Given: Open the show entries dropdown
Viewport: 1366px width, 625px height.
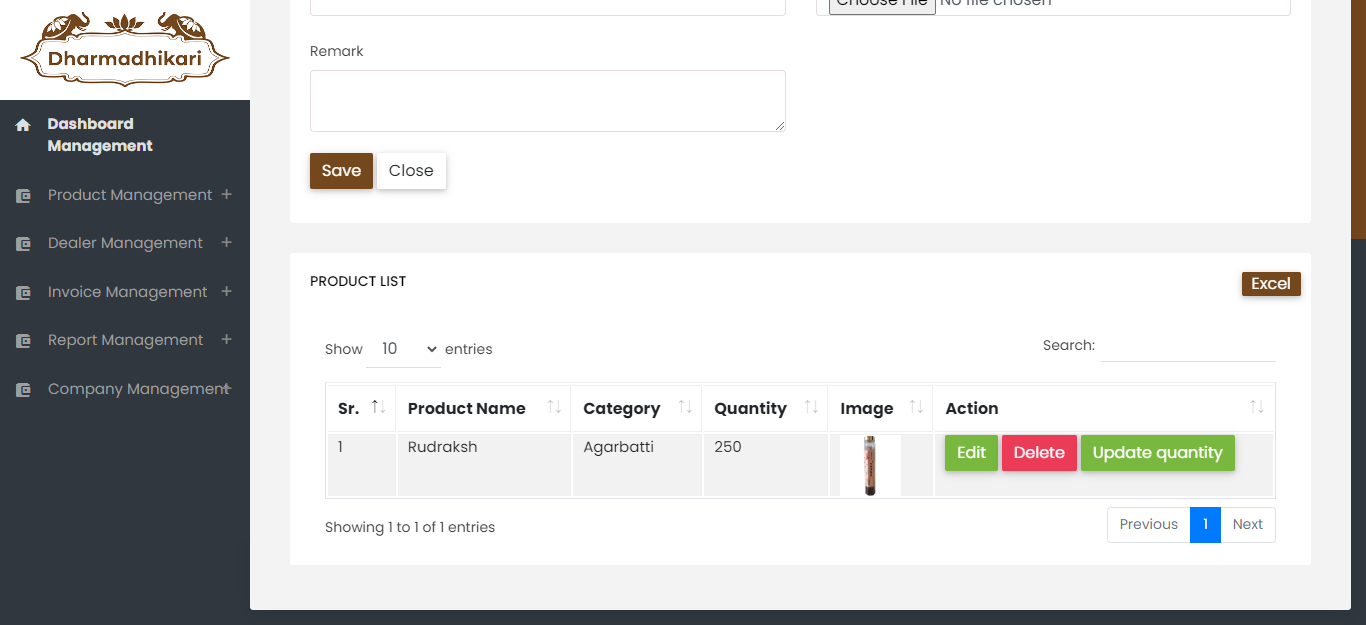Looking at the screenshot, I should 404,349.
